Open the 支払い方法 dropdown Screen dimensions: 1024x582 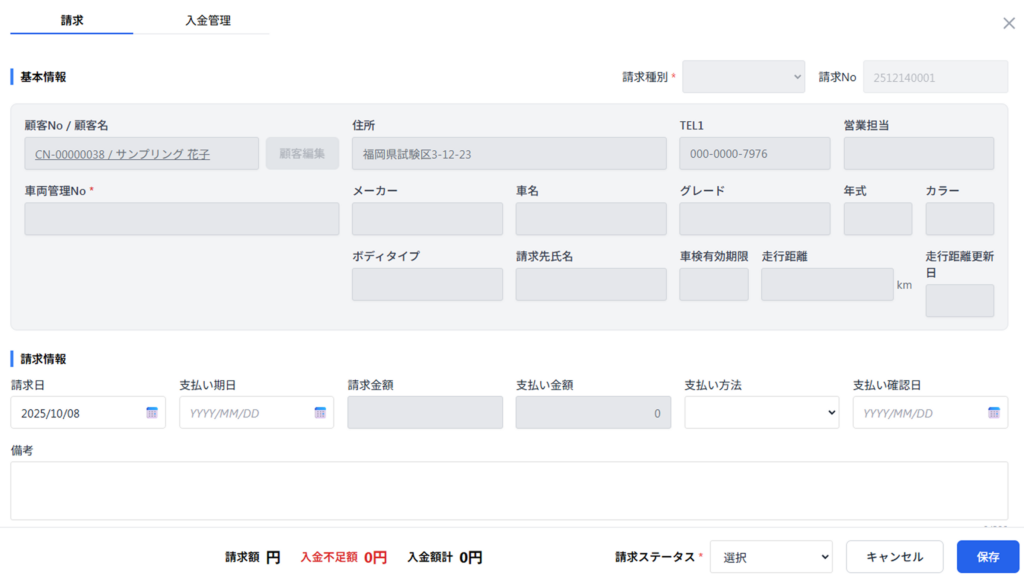[x=761, y=413]
